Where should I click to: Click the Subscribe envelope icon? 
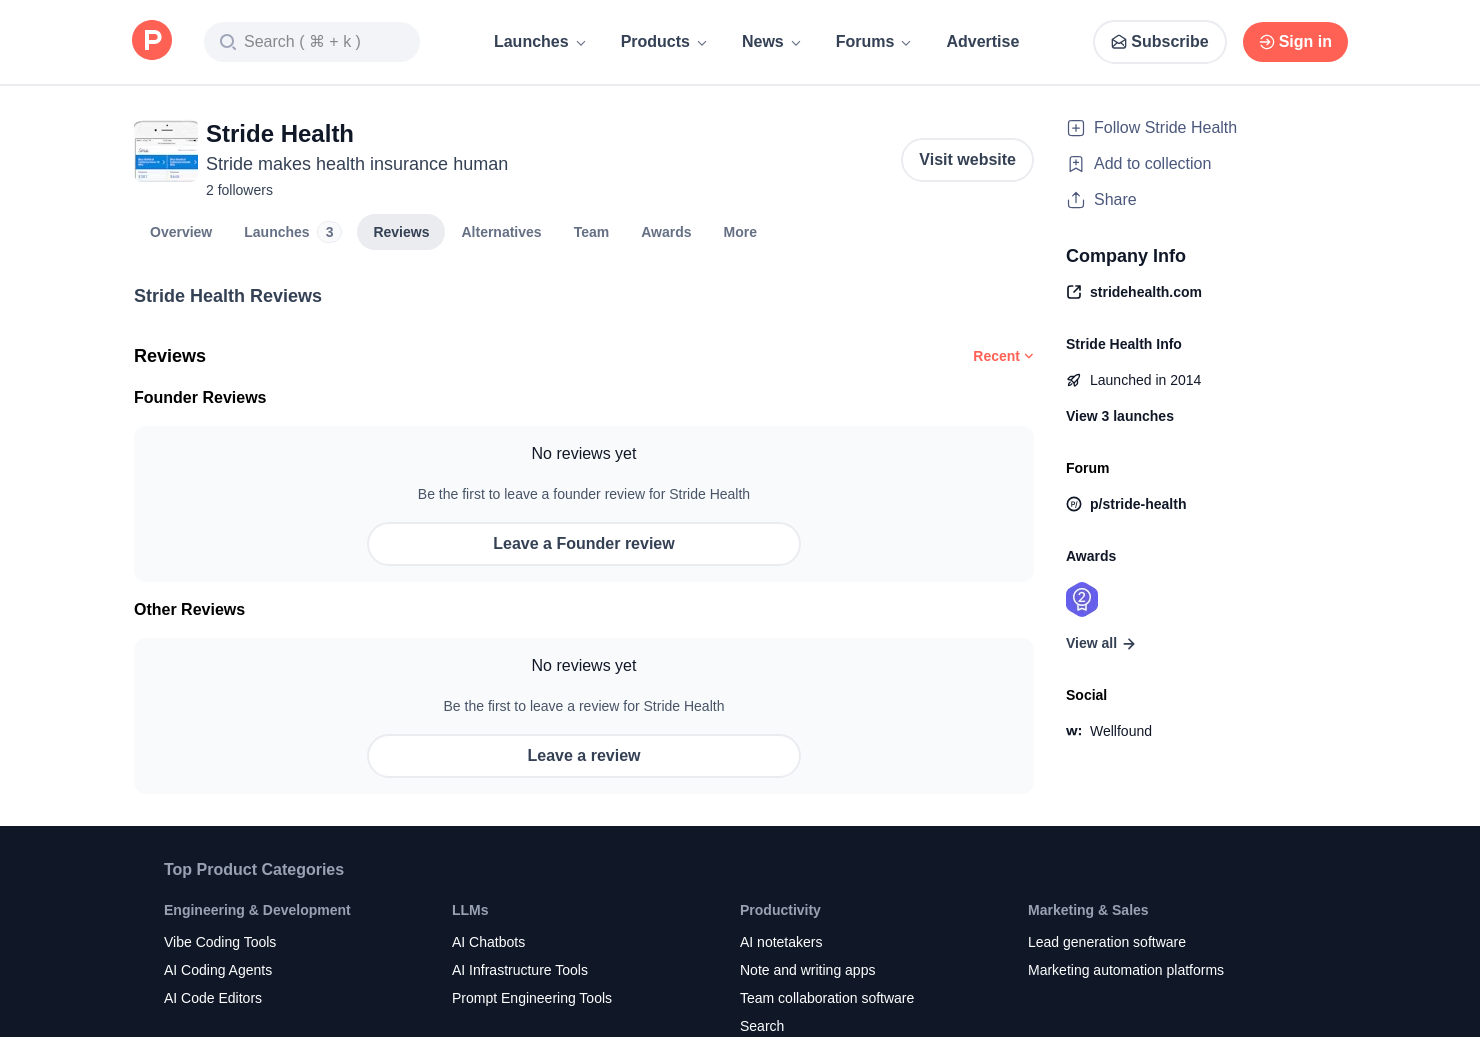pyautogui.click(x=1119, y=42)
